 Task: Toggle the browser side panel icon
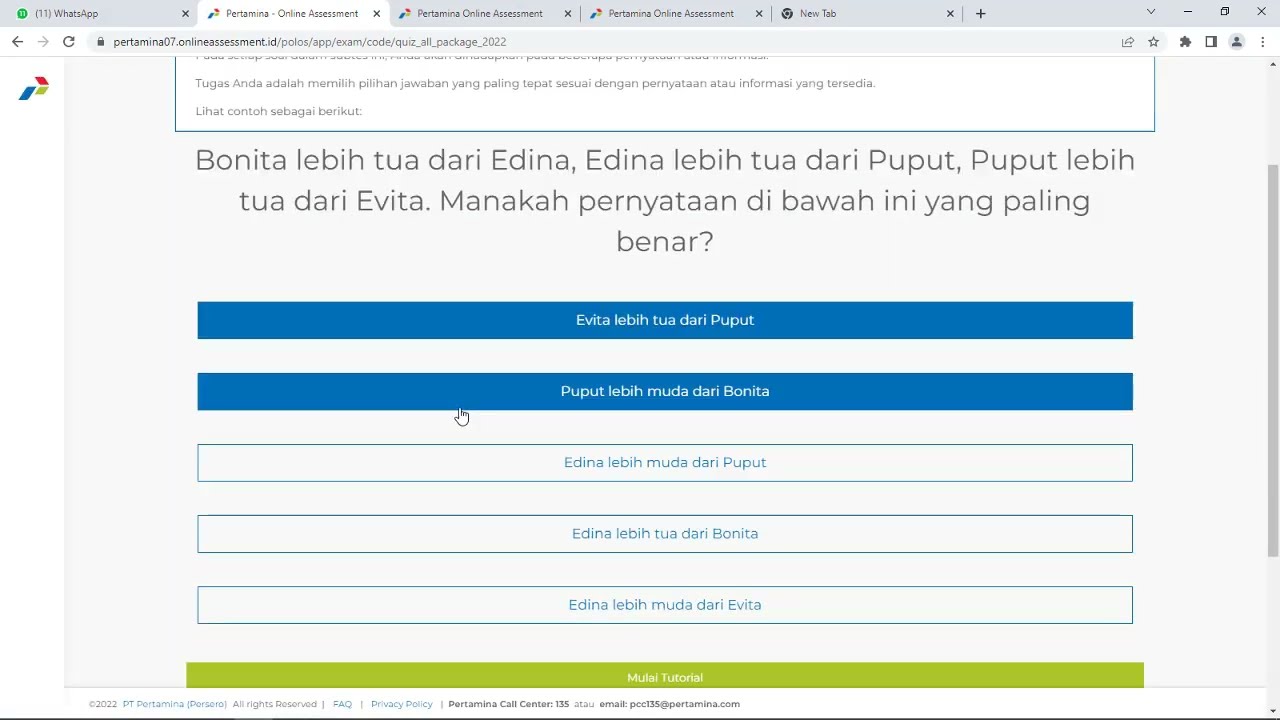[x=1211, y=42]
